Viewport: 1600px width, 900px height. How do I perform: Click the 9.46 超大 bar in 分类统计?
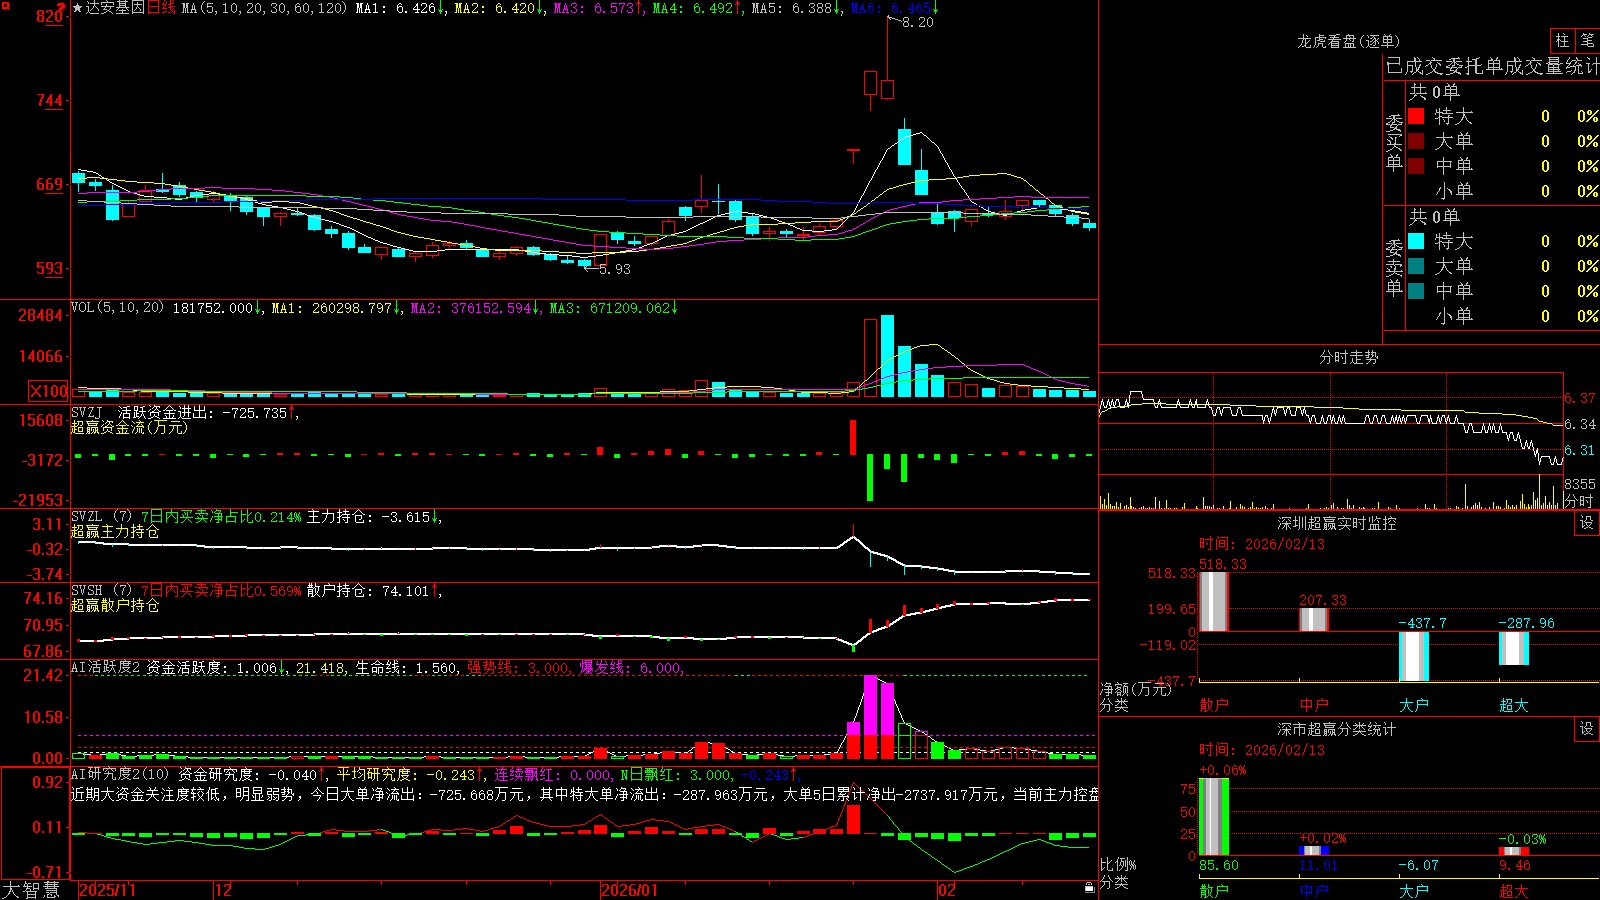click(1513, 852)
